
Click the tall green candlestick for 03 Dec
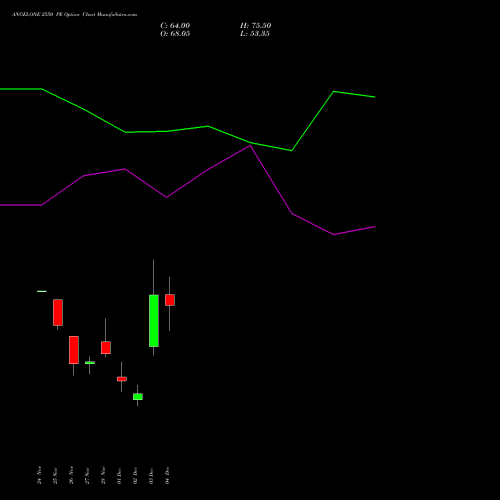154,321
